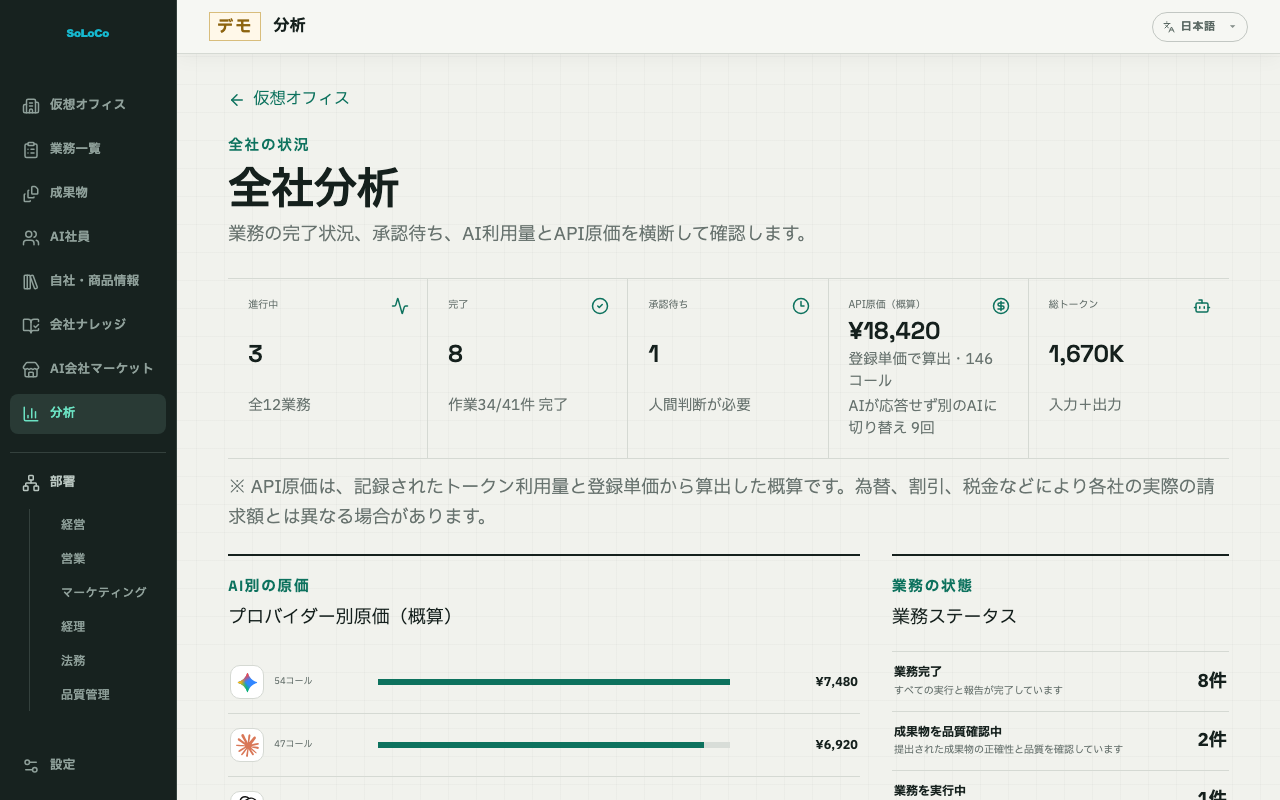The image size is (1280, 800).
Task: Click the 2件 count
Action: [1212, 740]
